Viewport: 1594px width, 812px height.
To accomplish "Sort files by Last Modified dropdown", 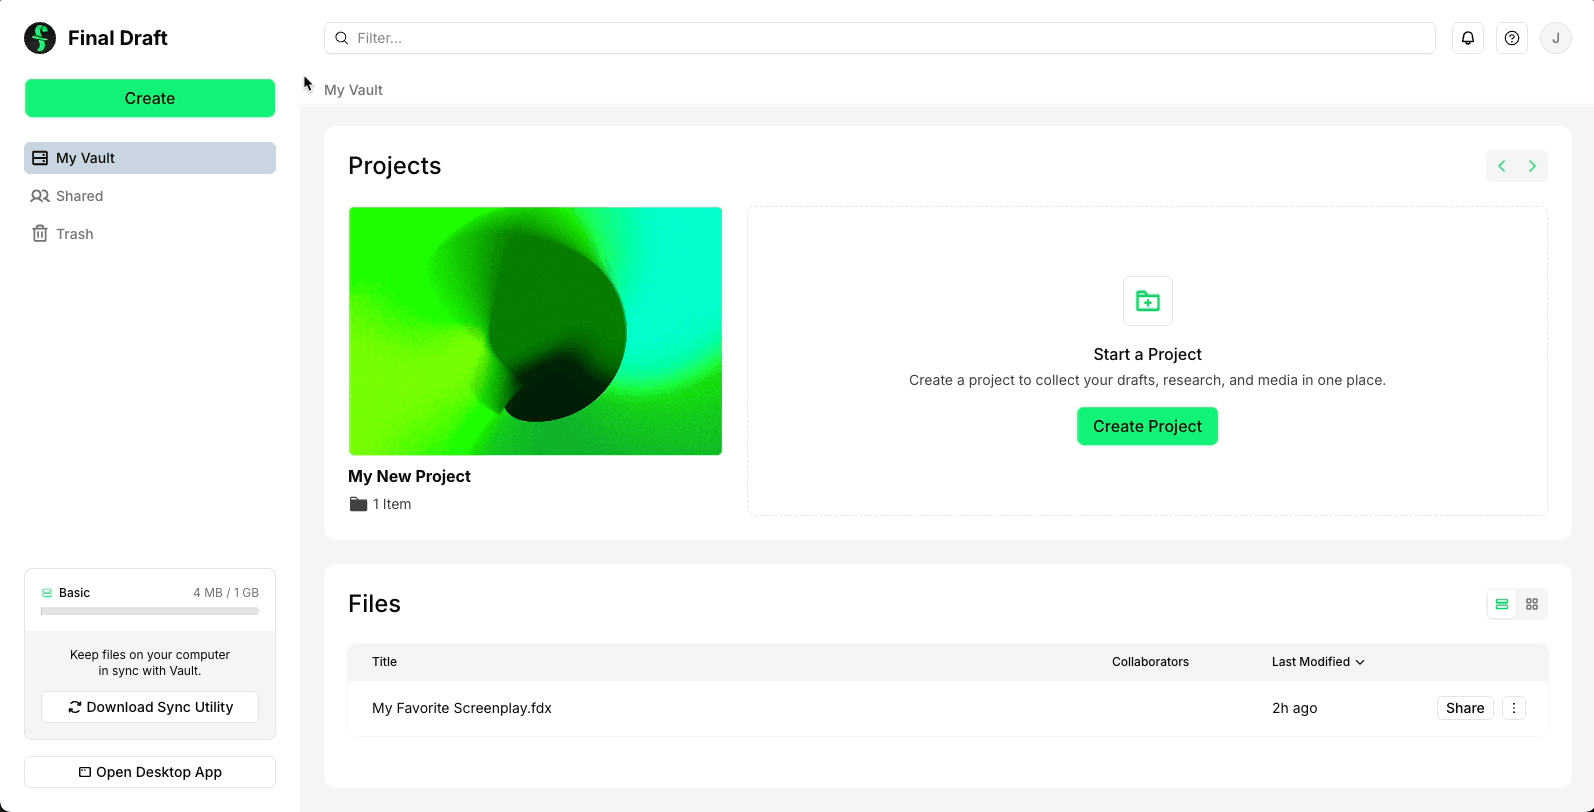I will click(1318, 662).
